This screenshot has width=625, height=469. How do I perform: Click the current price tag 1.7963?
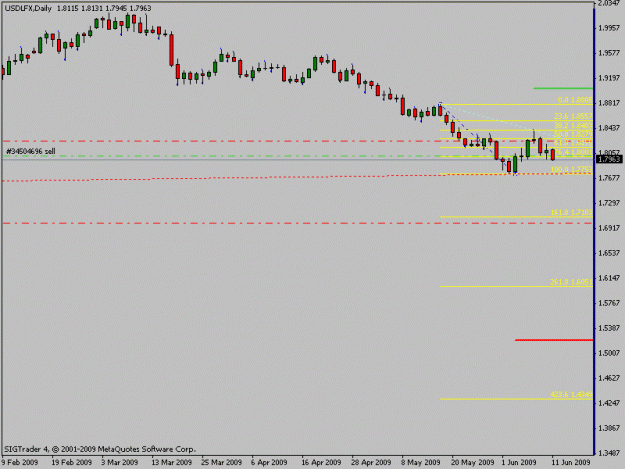[609, 159]
